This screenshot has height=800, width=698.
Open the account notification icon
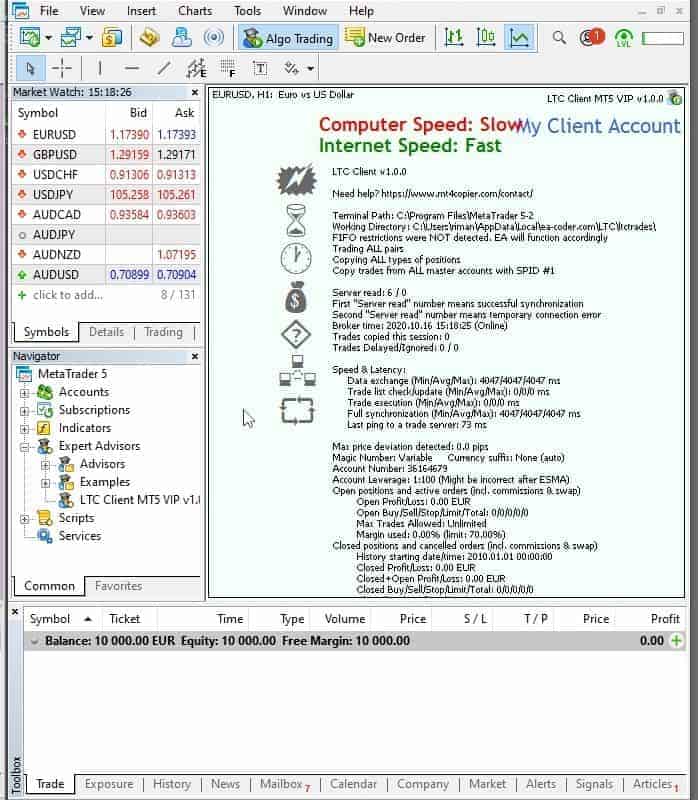pos(591,38)
